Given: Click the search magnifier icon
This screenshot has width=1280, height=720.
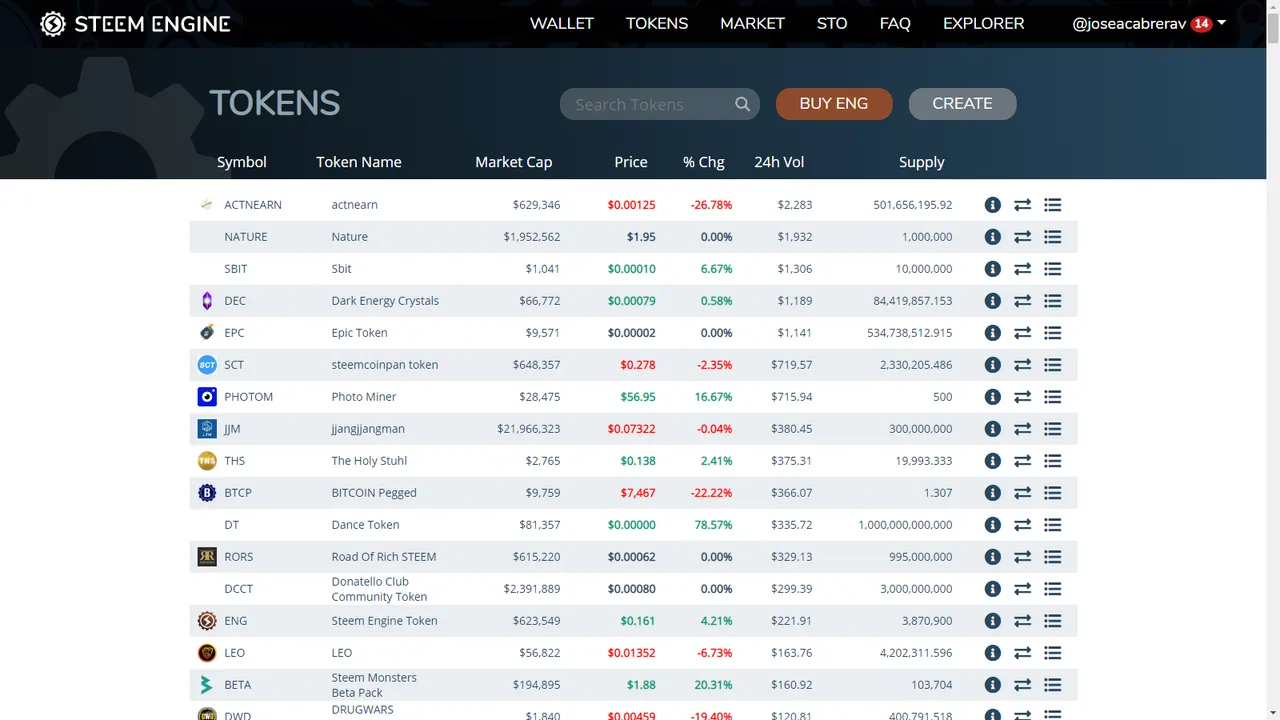Looking at the screenshot, I should coord(742,104).
